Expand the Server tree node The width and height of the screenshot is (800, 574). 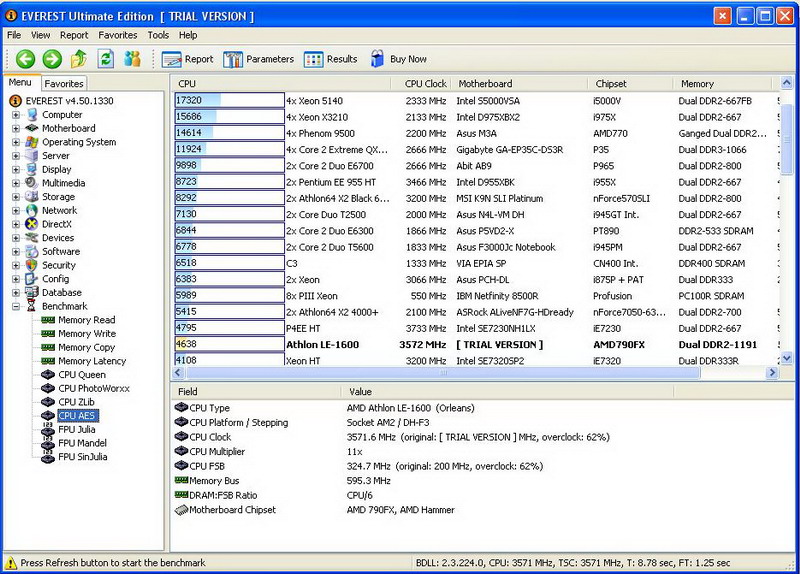[16, 156]
